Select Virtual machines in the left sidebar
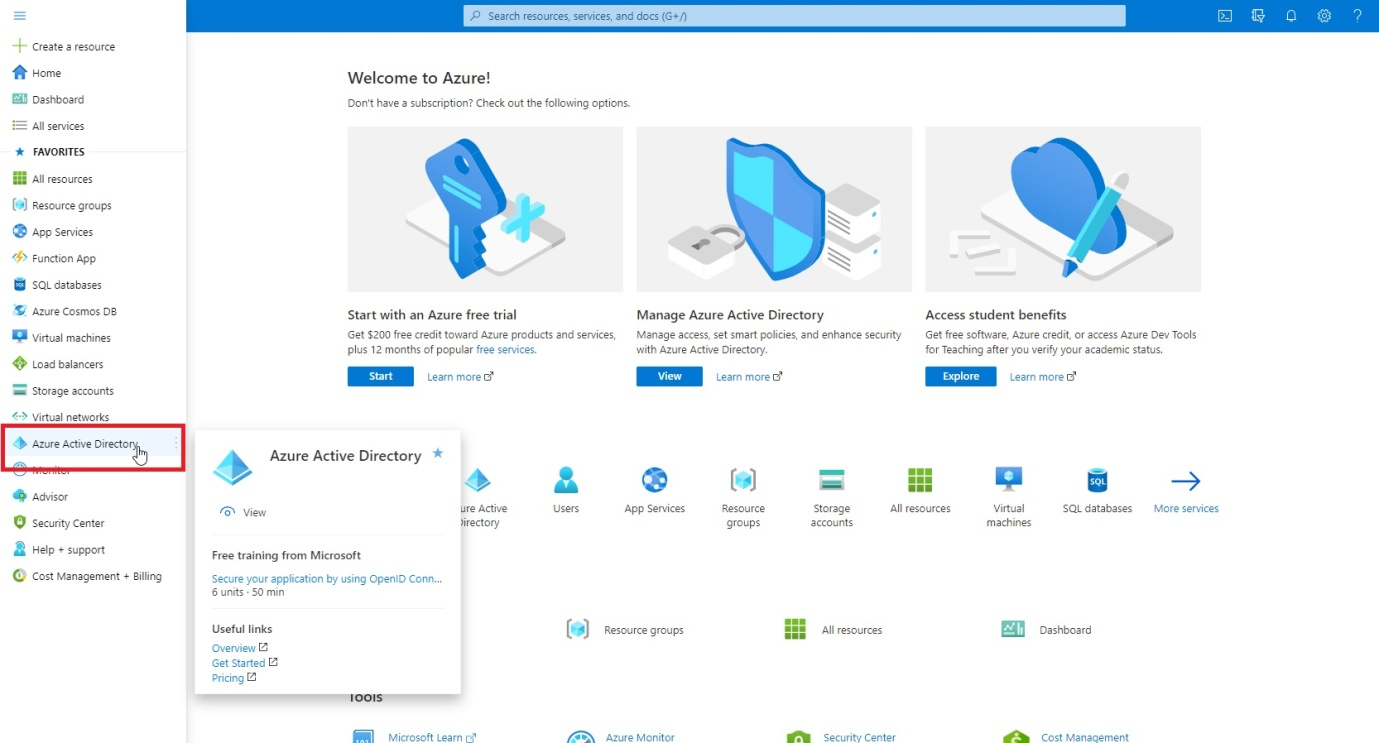The width and height of the screenshot is (1379, 743). (71, 338)
